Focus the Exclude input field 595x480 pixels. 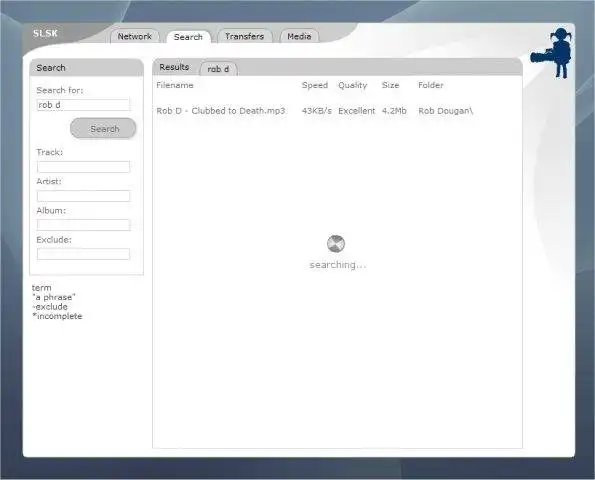tap(83, 254)
